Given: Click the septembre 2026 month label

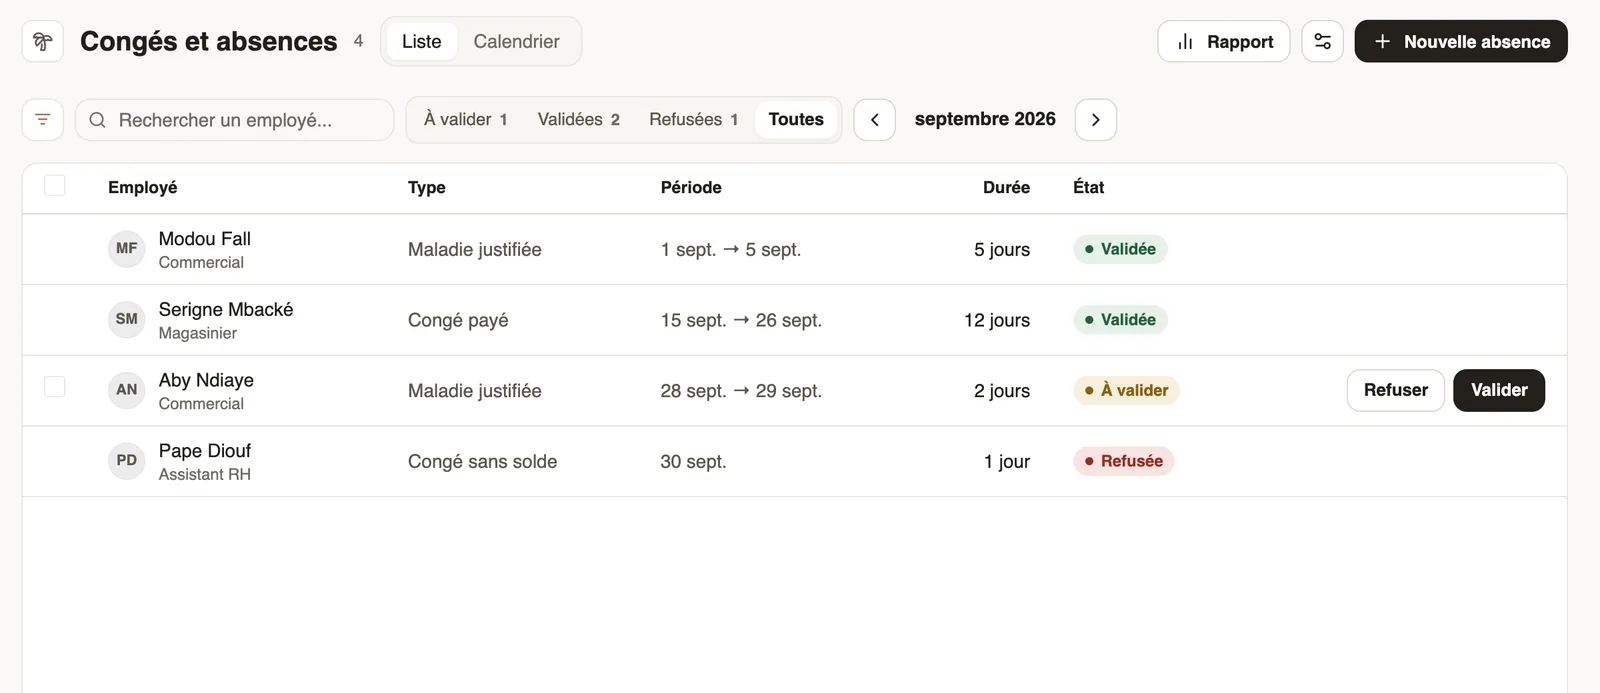Looking at the screenshot, I should (x=985, y=119).
